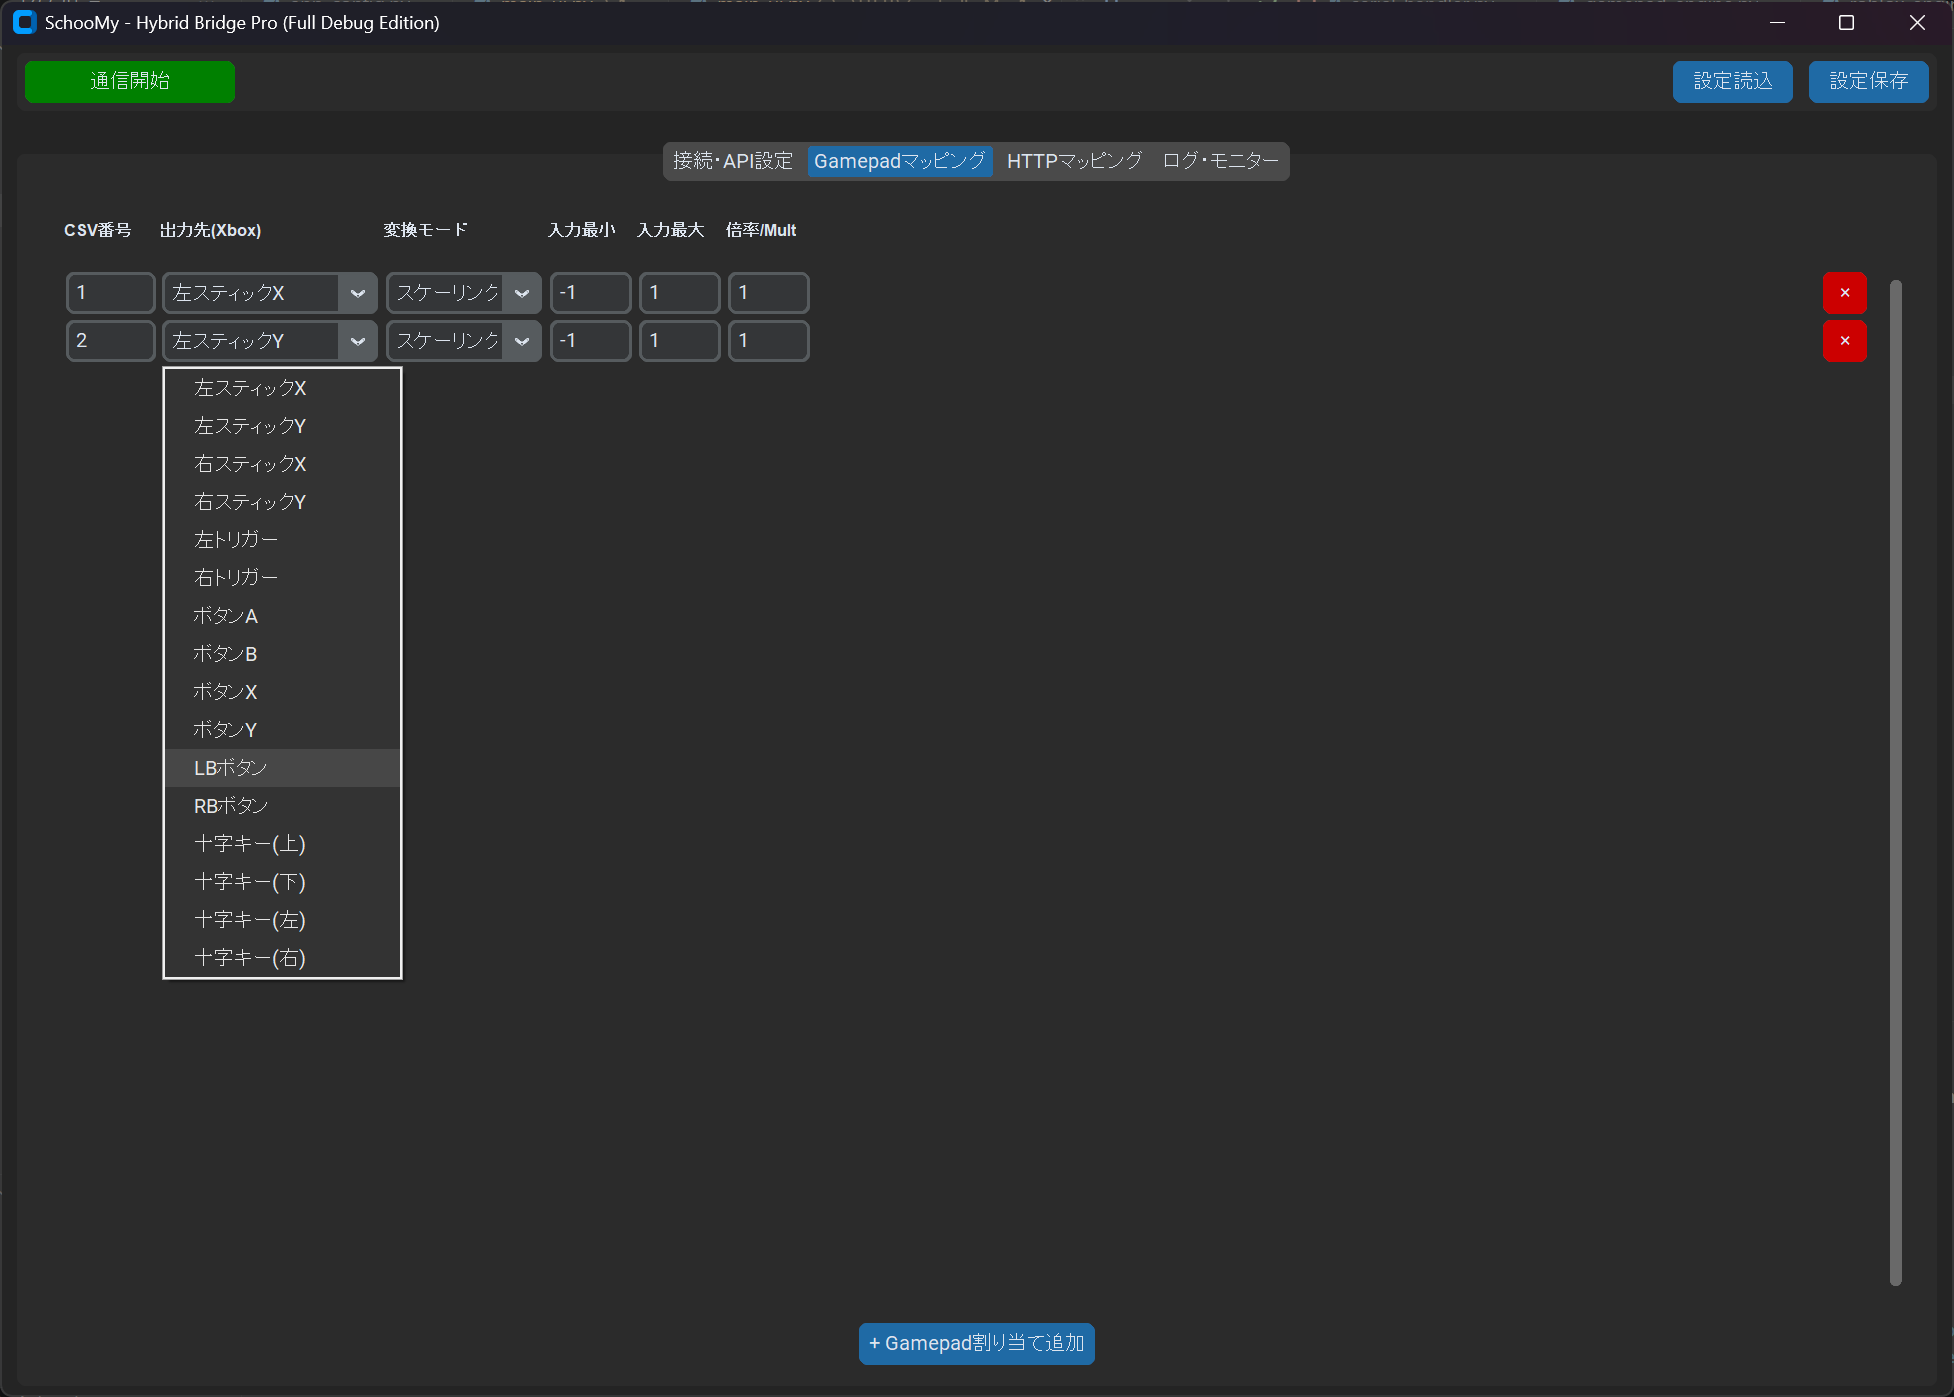1954x1397 pixels.
Task: Select 左トリガー option
Action: [x=282, y=540]
